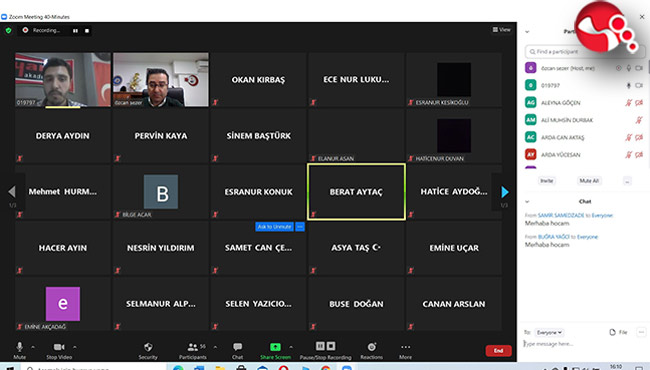This screenshot has width=650, height=370.
Task: Pause recording in top recording indicator
Action: point(75,31)
